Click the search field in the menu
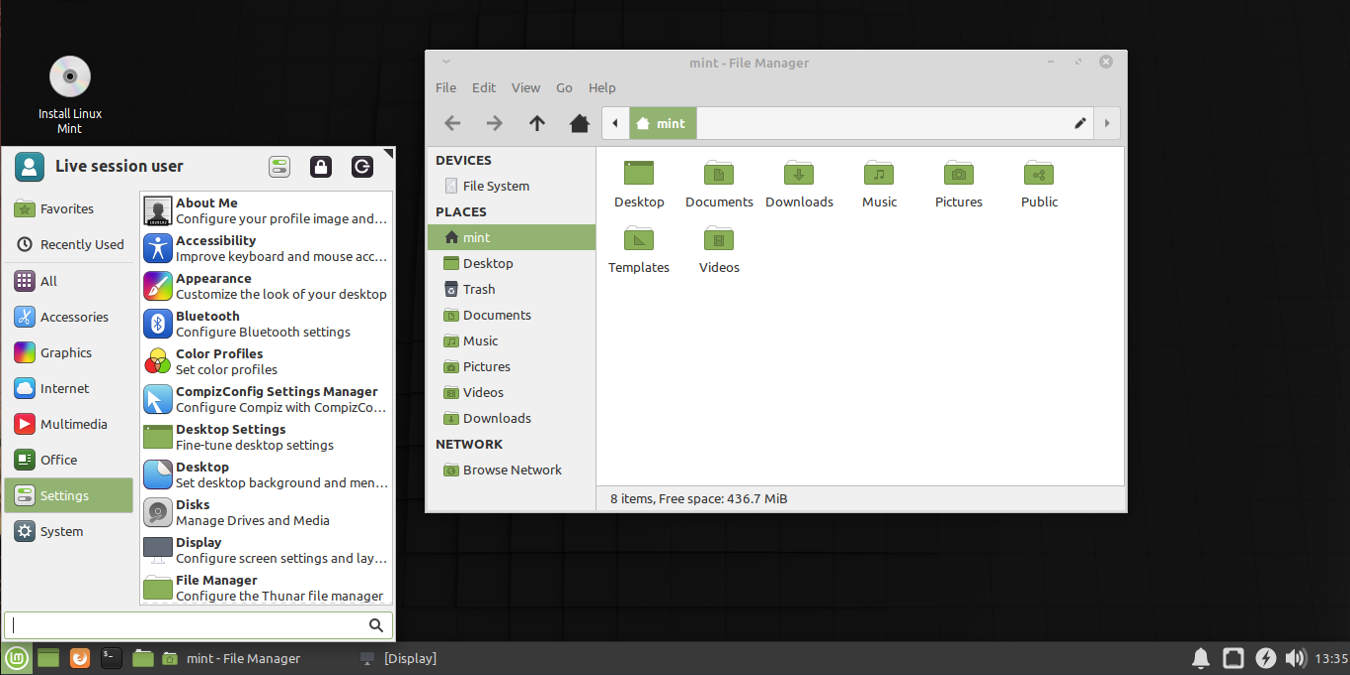The height and width of the screenshot is (675, 1350). (190, 624)
